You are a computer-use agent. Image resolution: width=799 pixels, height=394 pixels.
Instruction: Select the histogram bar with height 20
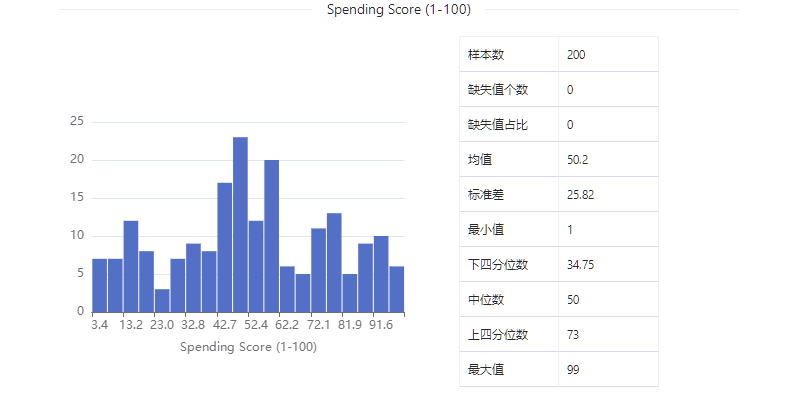click(272, 236)
